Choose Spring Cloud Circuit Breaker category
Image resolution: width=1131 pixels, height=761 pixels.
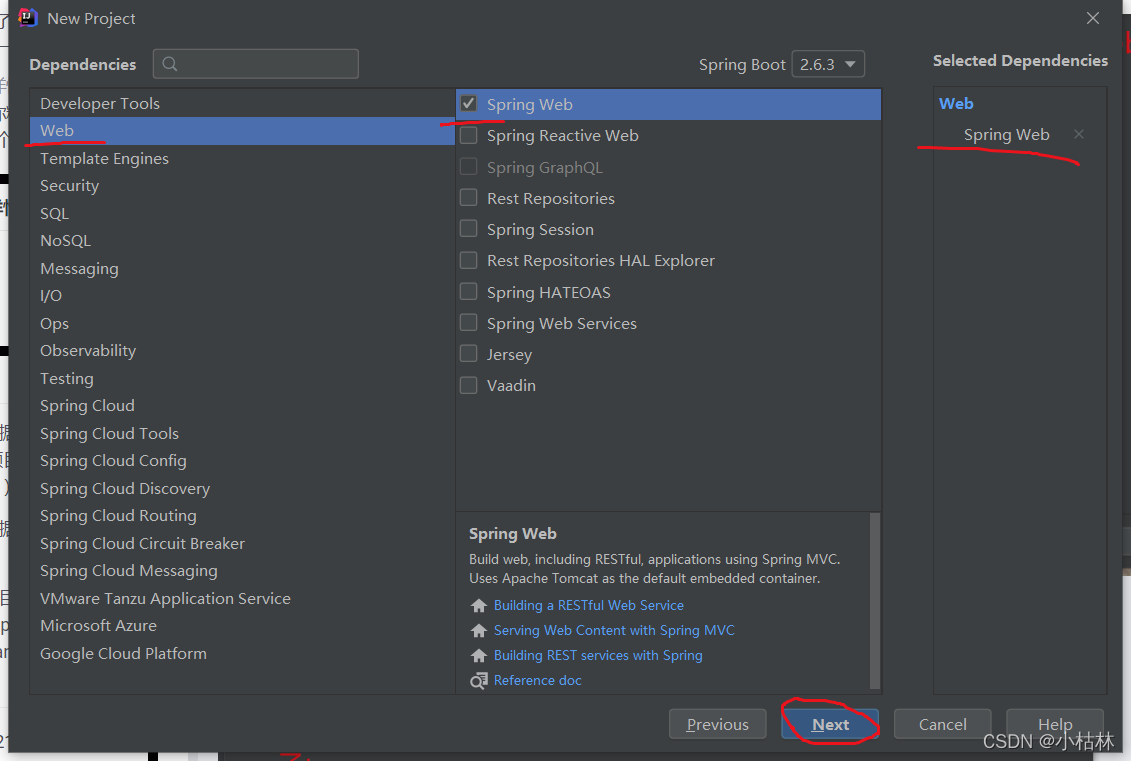242,543
